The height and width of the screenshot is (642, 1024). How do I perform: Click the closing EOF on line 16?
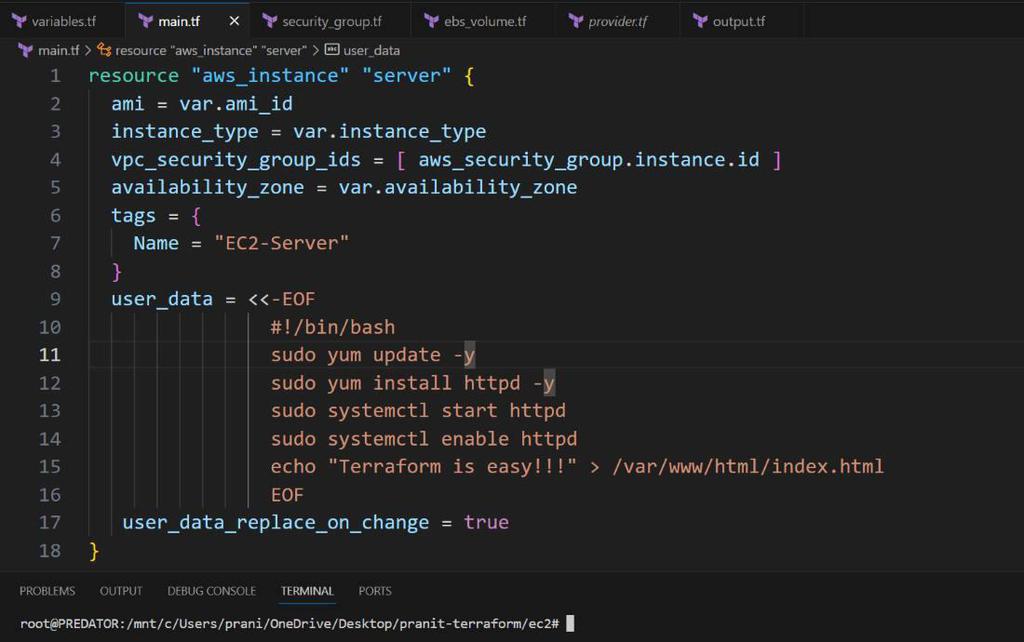(x=287, y=495)
